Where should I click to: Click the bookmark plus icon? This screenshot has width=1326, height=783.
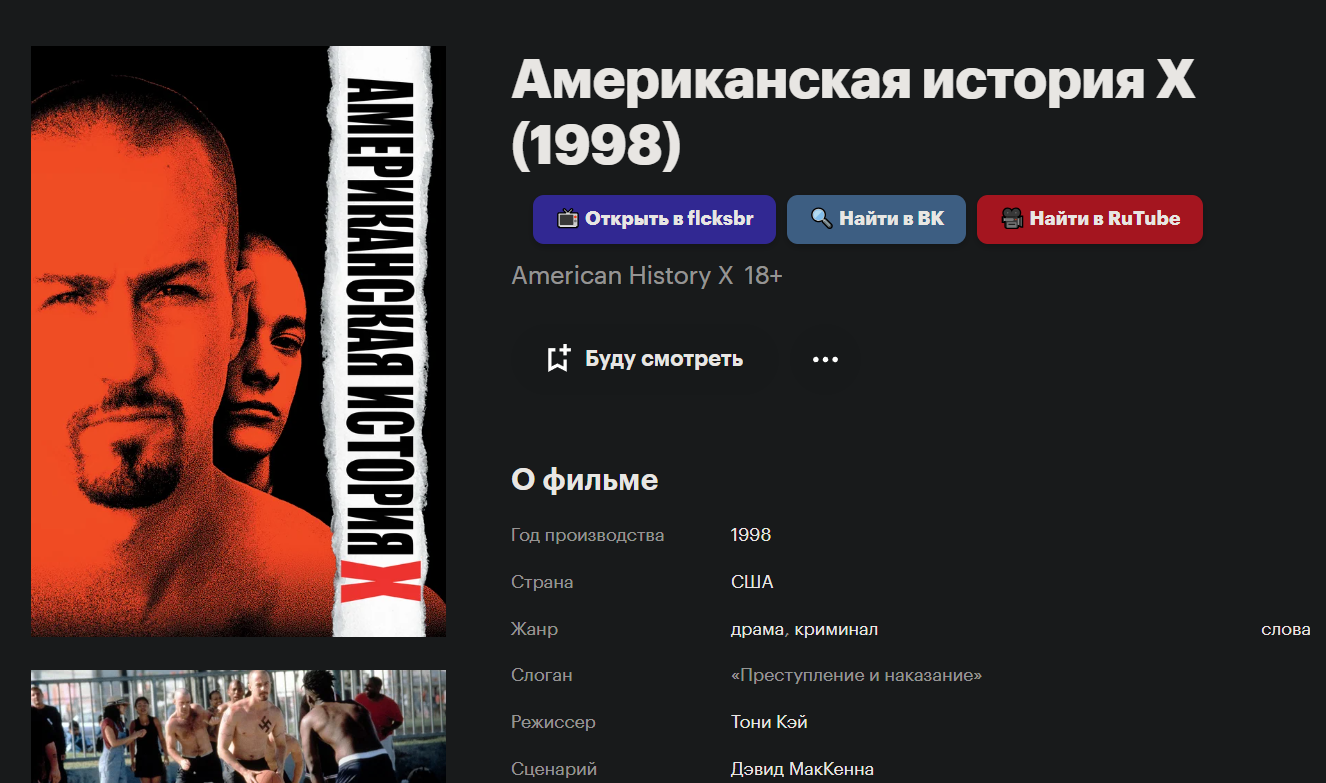[x=558, y=359]
